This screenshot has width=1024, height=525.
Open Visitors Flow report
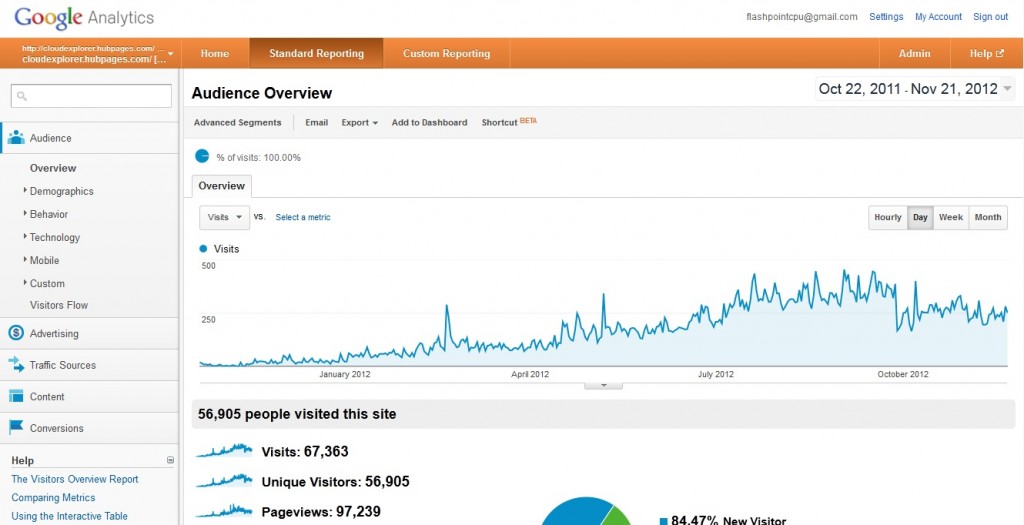click(x=59, y=305)
